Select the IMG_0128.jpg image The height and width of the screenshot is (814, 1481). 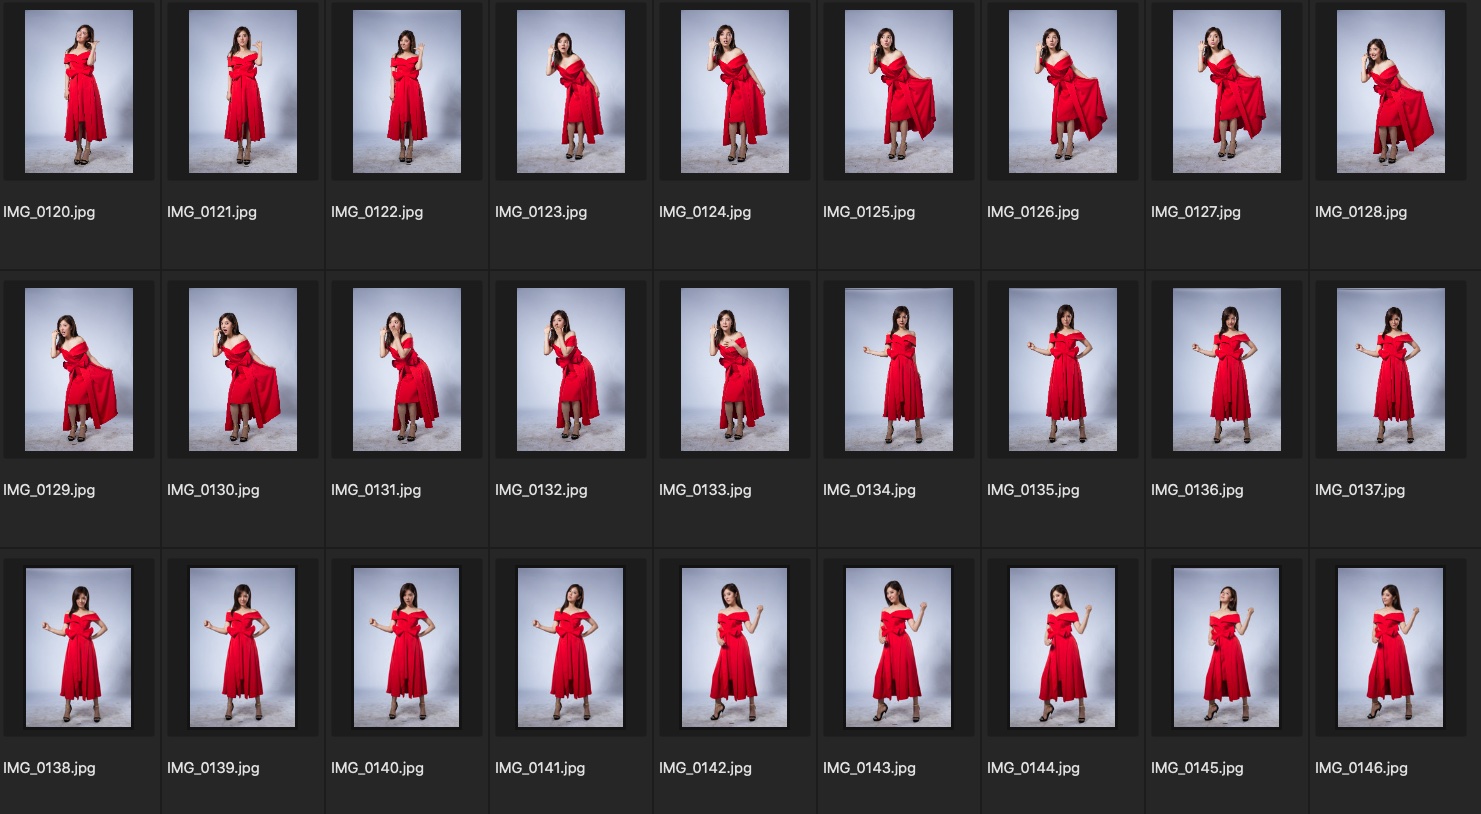coord(1391,92)
